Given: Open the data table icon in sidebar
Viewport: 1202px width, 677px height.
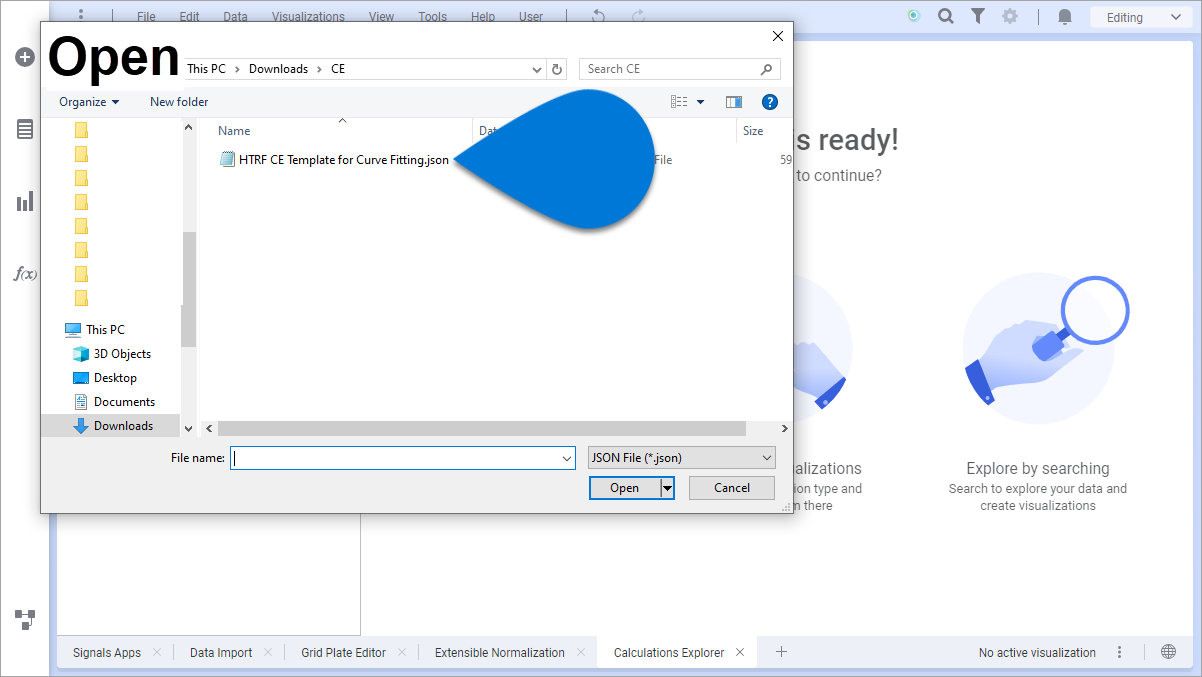Looking at the screenshot, I should pyautogui.click(x=25, y=129).
